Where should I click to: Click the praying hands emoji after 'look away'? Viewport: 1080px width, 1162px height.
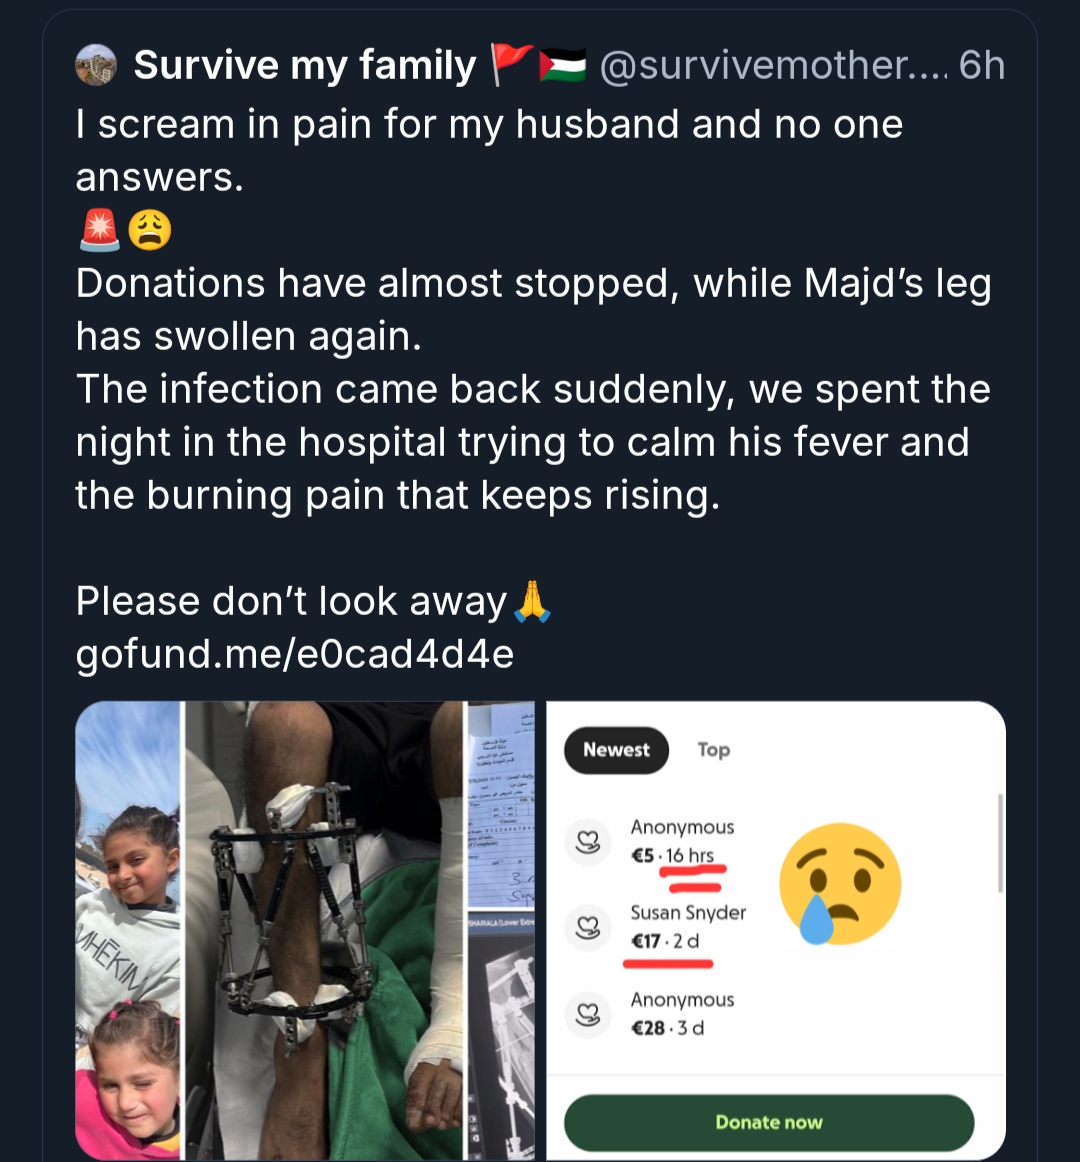(x=532, y=602)
